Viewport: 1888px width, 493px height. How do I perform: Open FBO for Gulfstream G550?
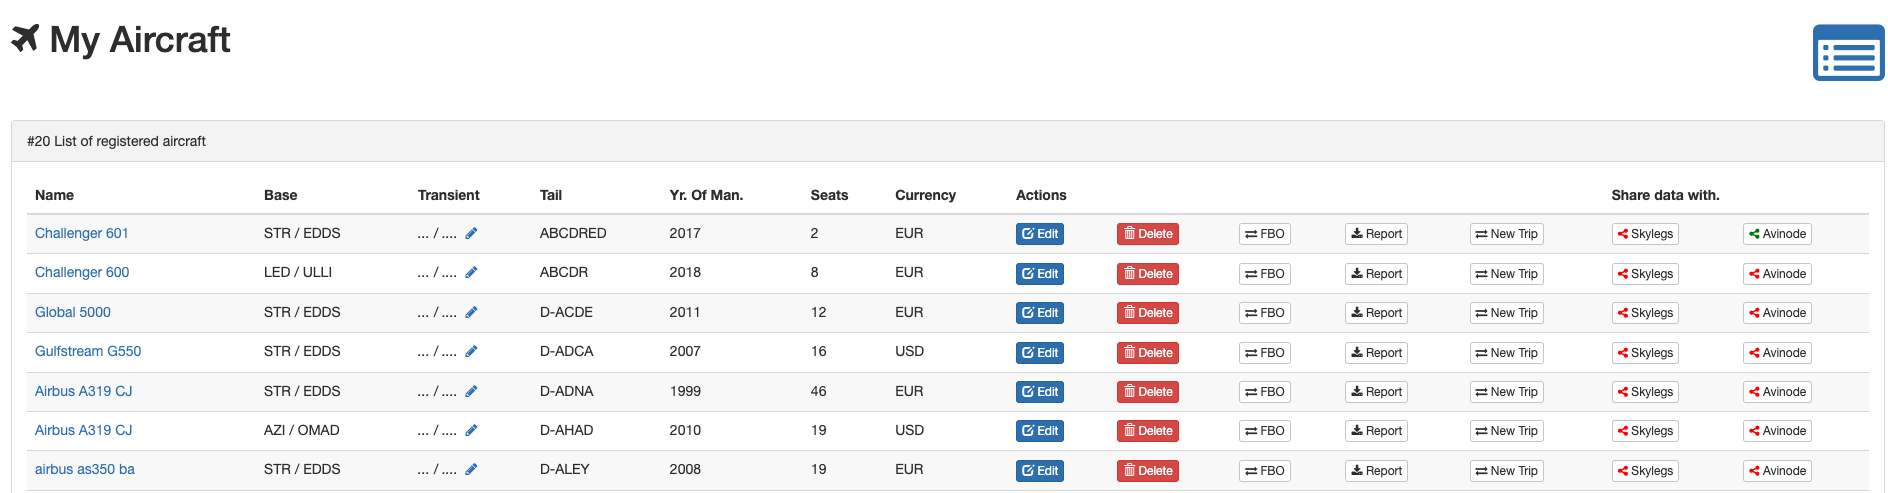pos(1264,353)
